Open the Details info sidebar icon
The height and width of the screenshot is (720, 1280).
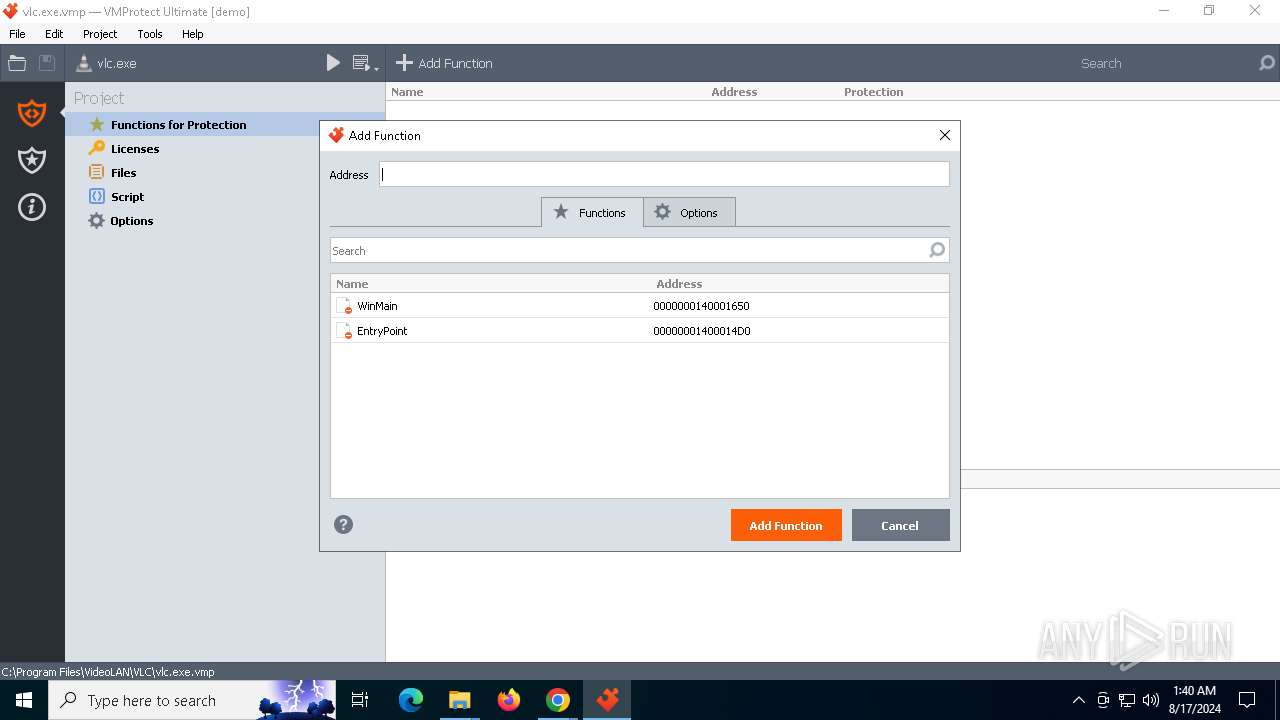[32, 207]
